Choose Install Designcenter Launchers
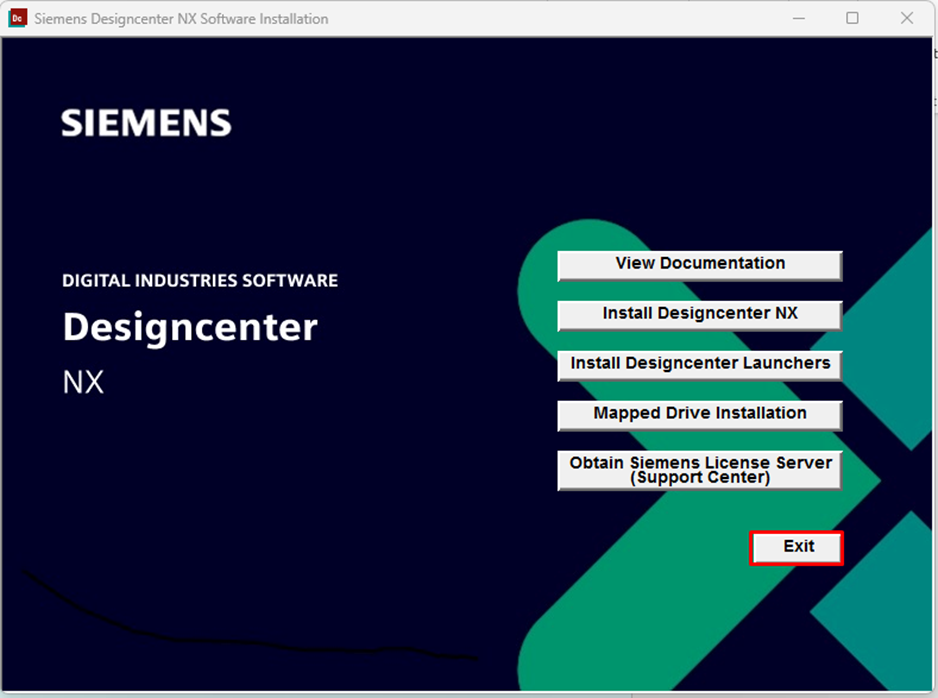The height and width of the screenshot is (698, 938). click(699, 364)
